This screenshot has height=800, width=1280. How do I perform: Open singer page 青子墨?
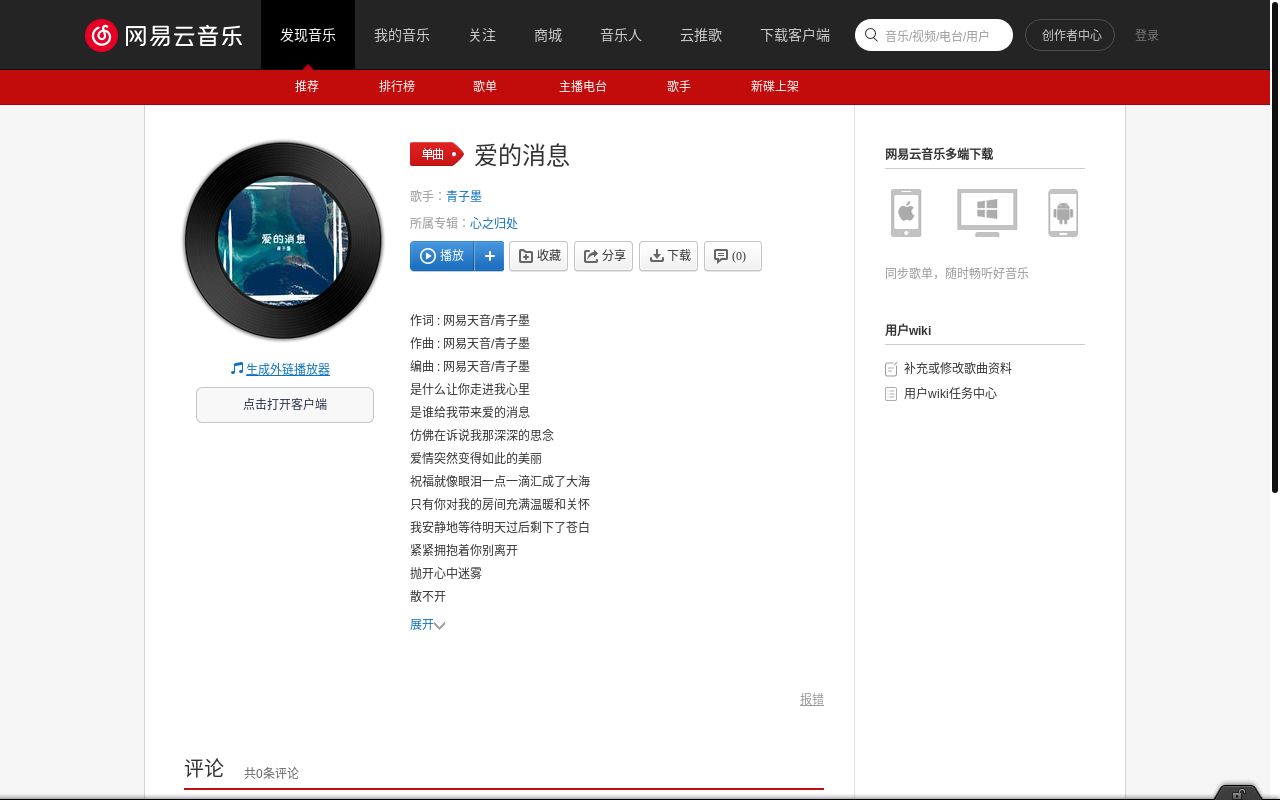(463, 196)
